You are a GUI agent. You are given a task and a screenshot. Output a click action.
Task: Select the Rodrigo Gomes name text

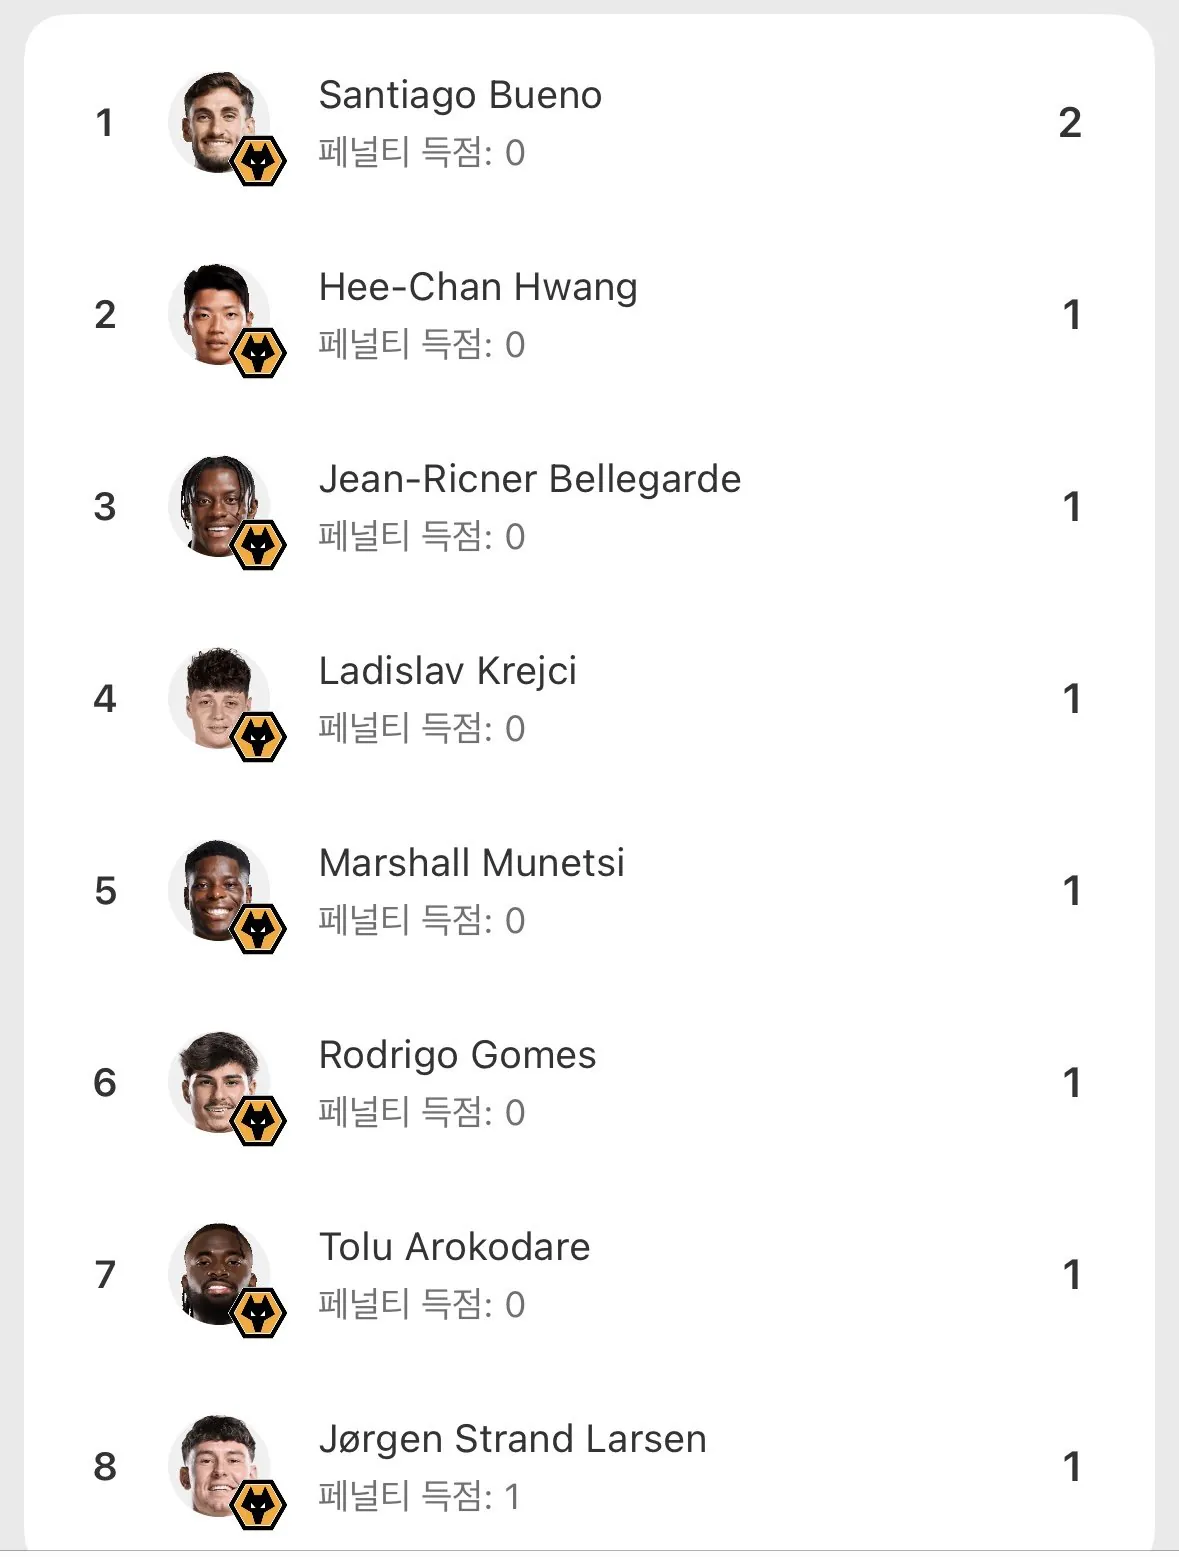click(457, 1055)
